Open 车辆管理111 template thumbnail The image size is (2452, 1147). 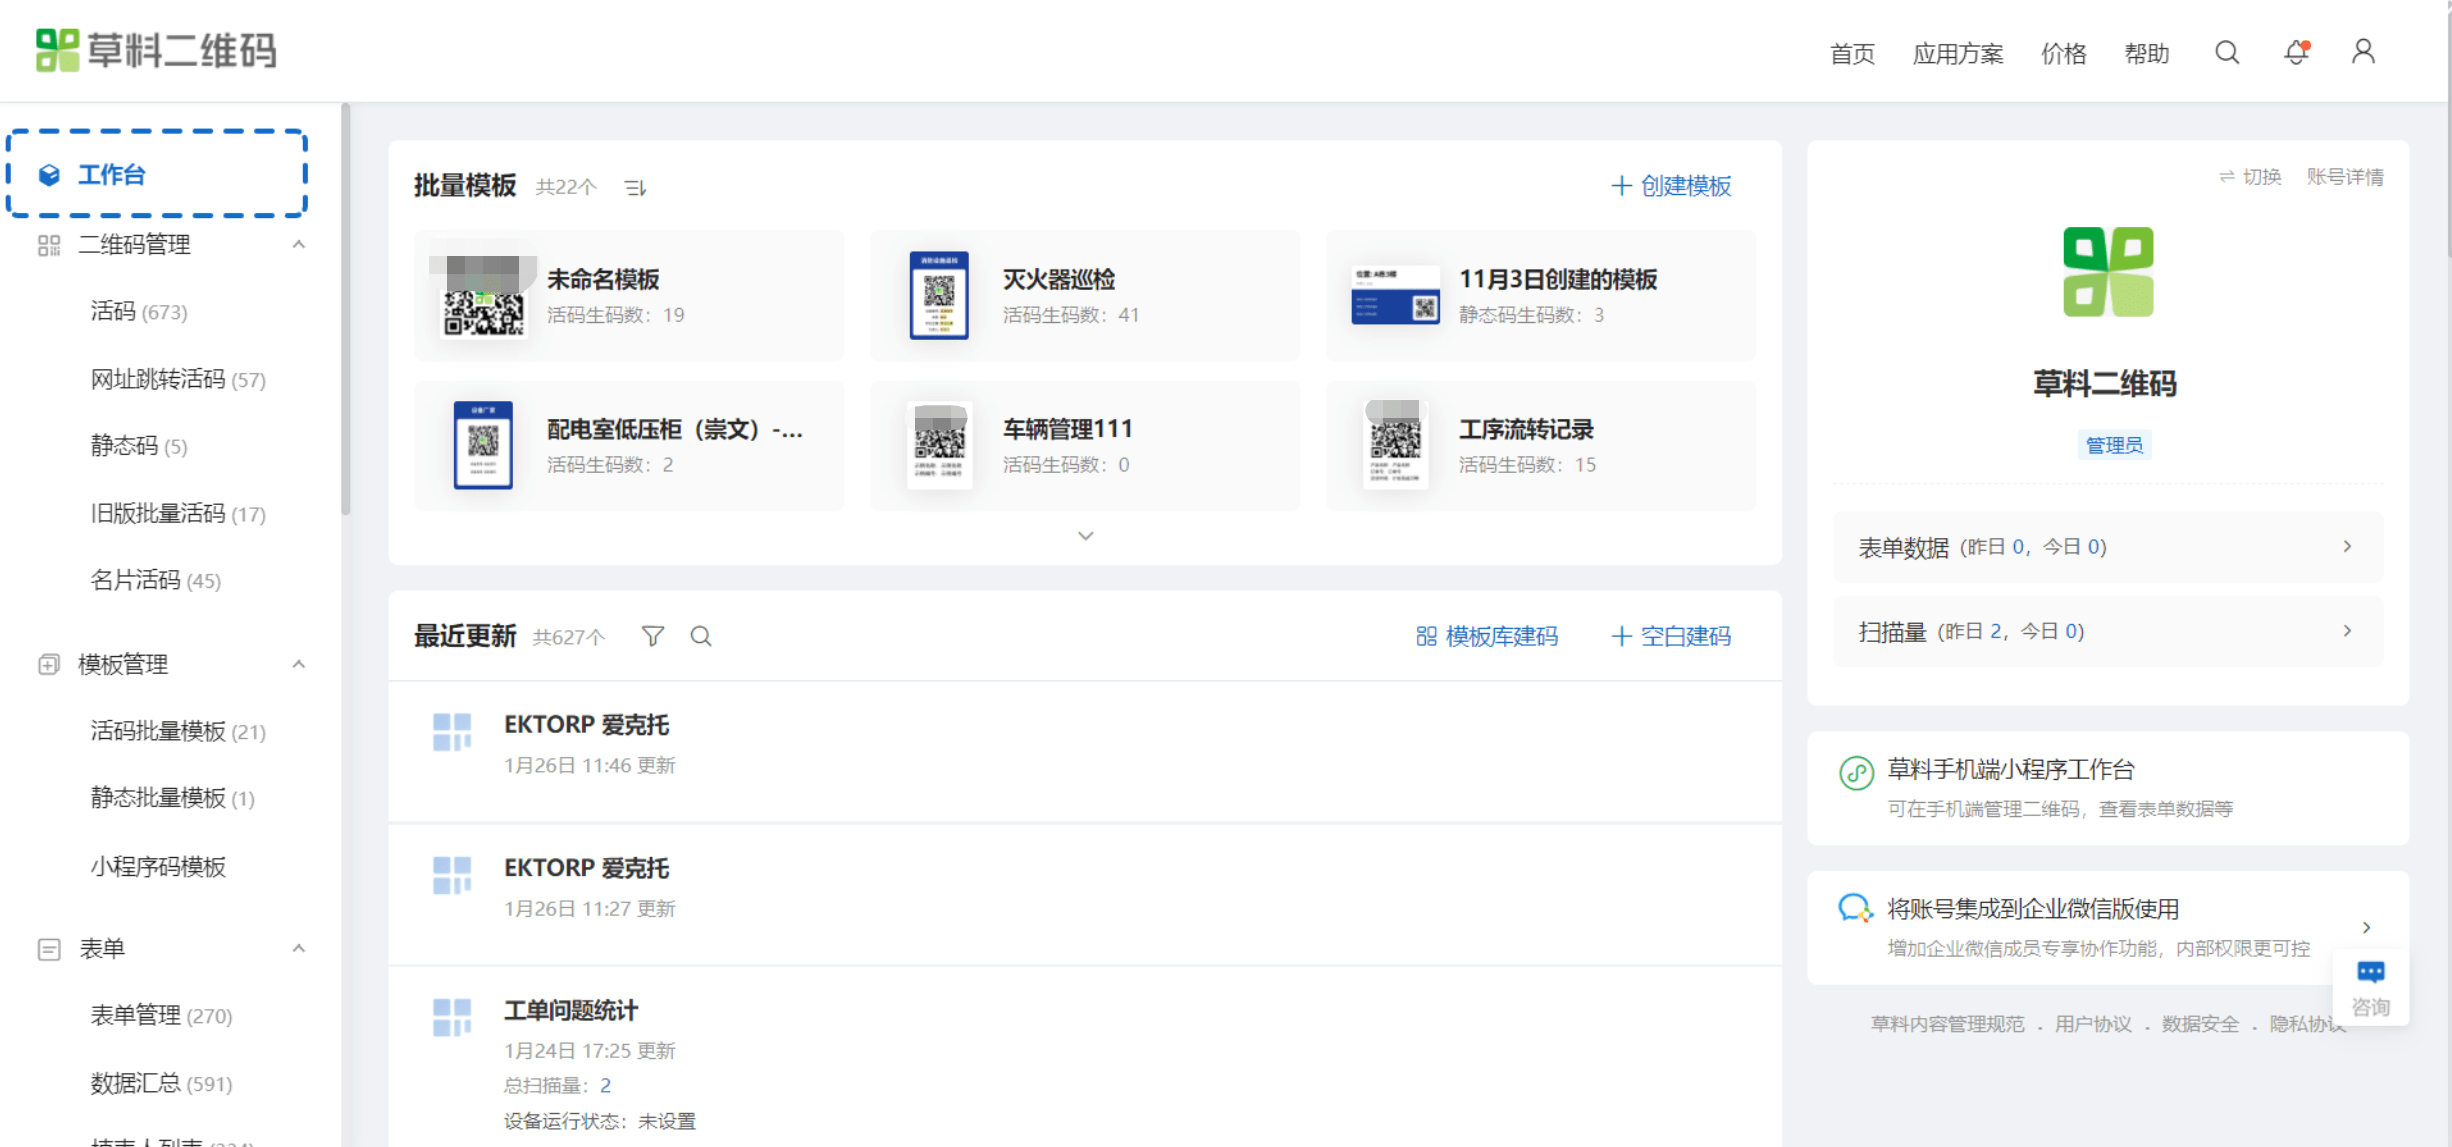(x=939, y=445)
